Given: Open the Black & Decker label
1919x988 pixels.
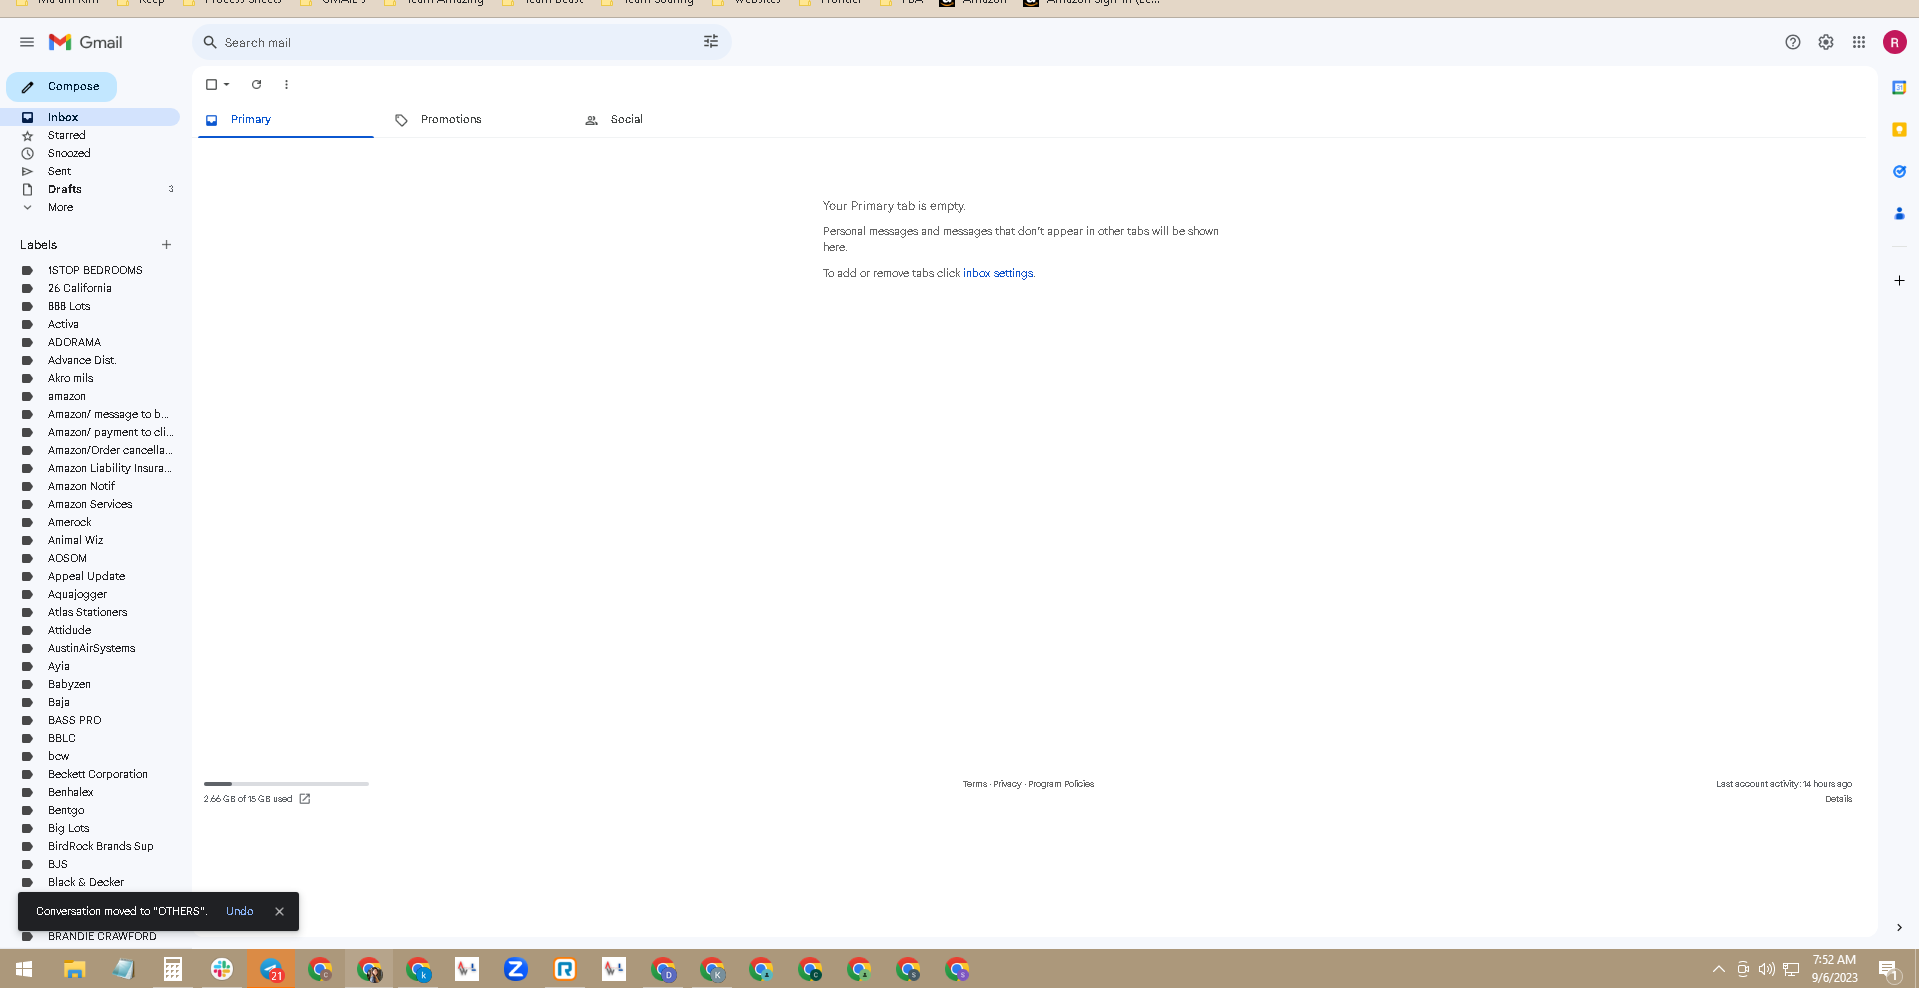Looking at the screenshot, I should click(x=86, y=883).
